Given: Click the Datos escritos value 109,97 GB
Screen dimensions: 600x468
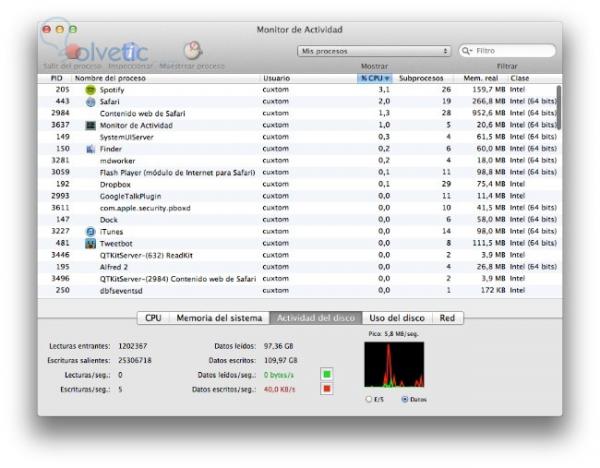Looking at the screenshot, I should tap(280, 360).
